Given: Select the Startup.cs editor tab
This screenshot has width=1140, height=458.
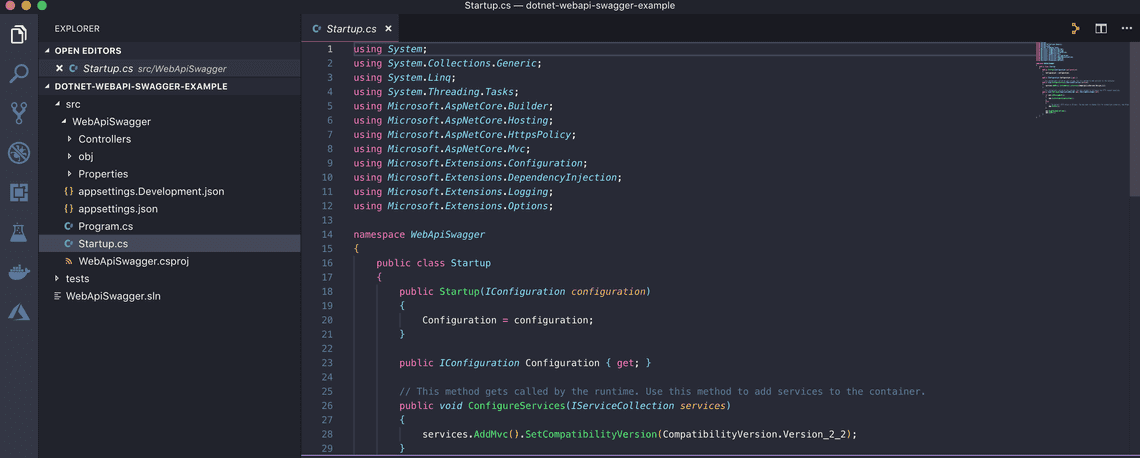Looking at the screenshot, I should [x=351, y=29].
